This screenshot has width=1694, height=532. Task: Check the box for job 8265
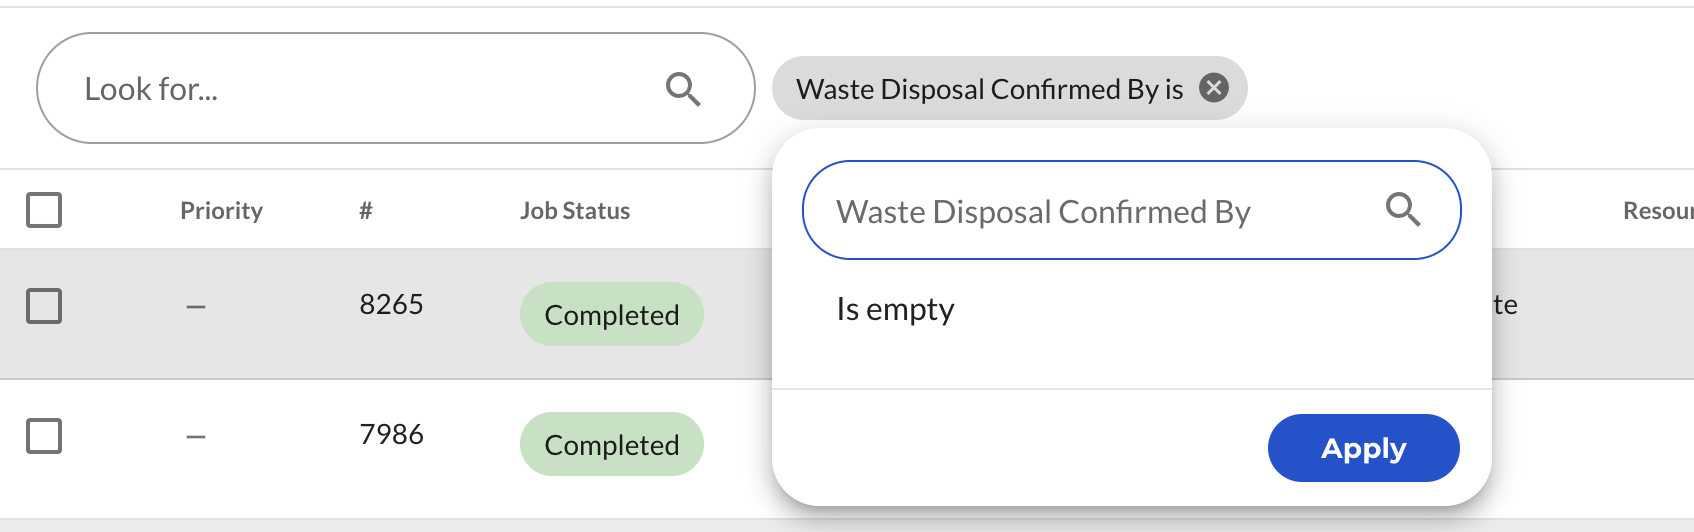coord(44,306)
